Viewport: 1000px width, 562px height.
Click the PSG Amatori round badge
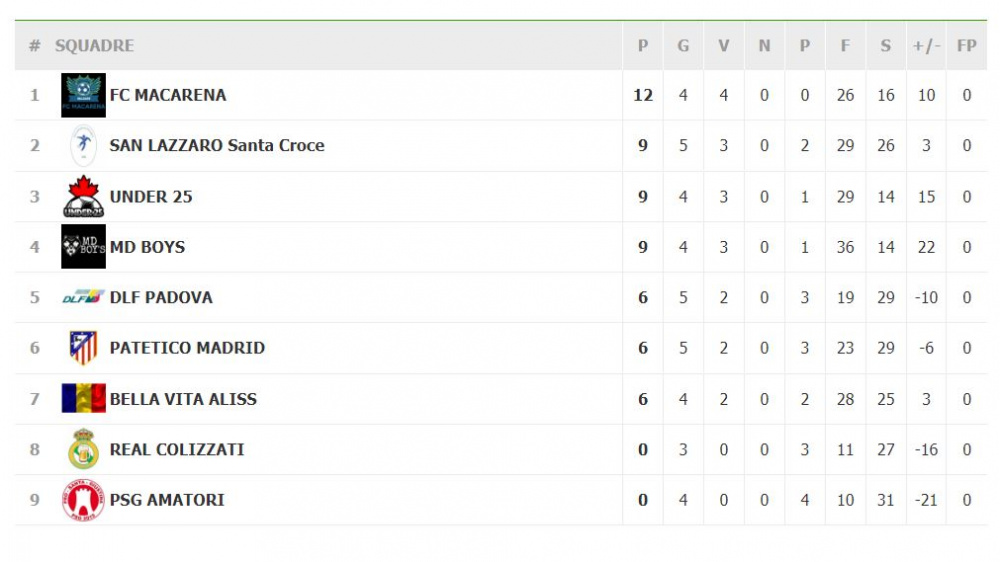coord(84,500)
